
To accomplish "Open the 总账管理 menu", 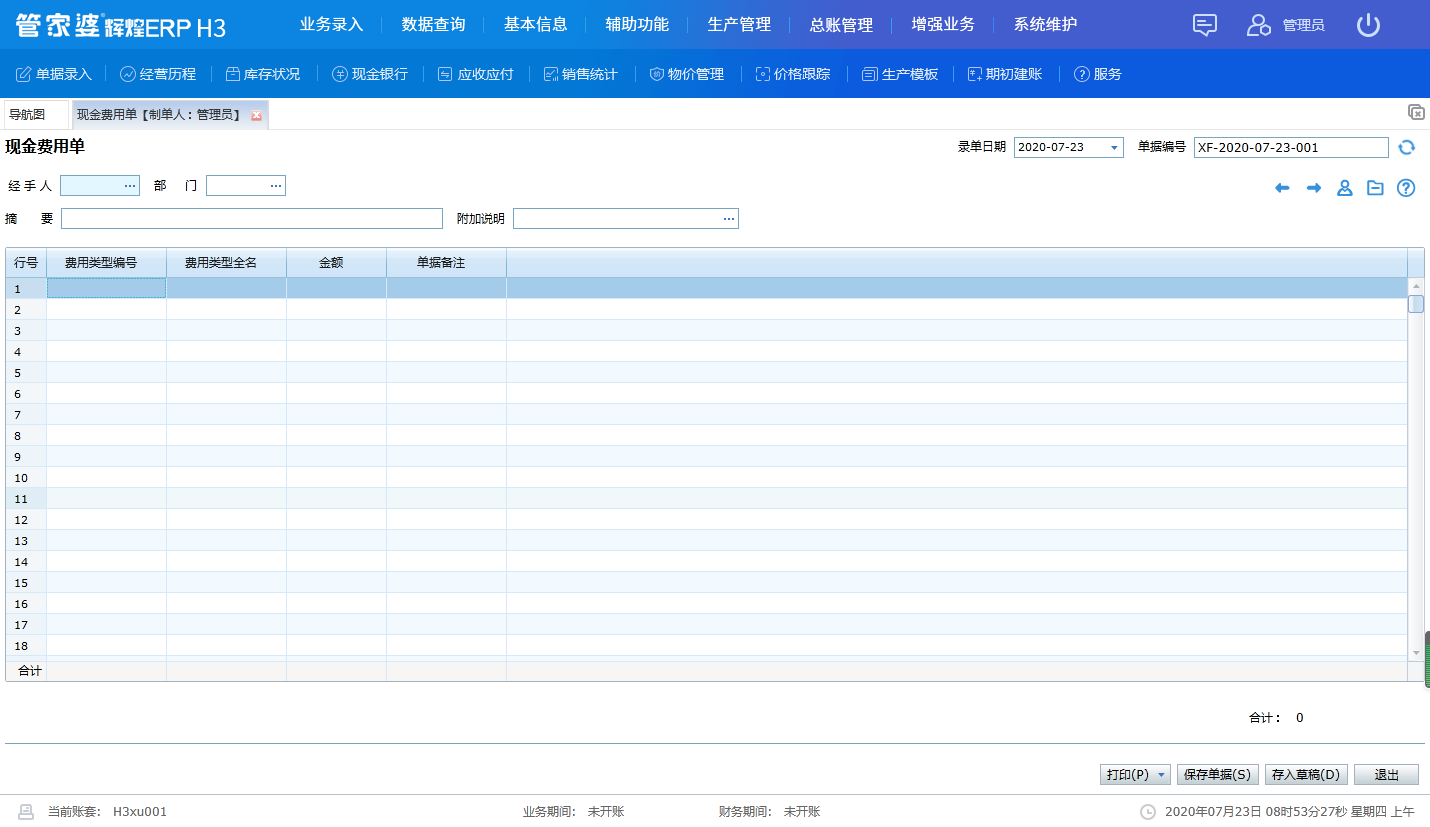I will 842,25.
